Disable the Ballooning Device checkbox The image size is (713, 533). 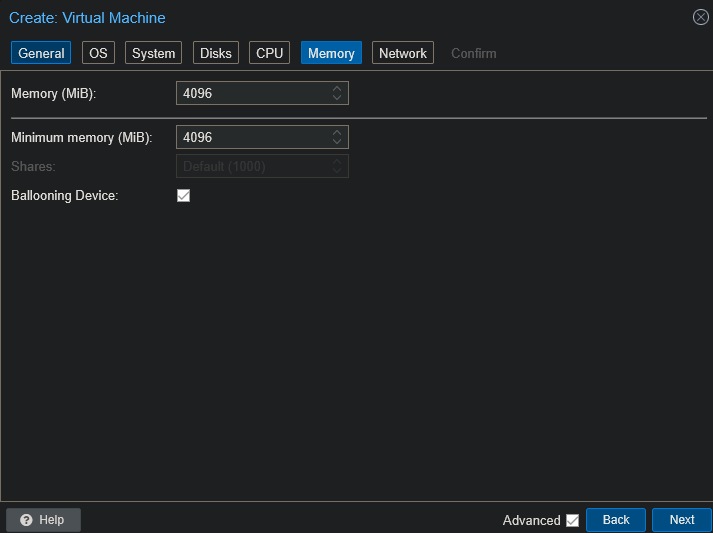coord(183,196)
